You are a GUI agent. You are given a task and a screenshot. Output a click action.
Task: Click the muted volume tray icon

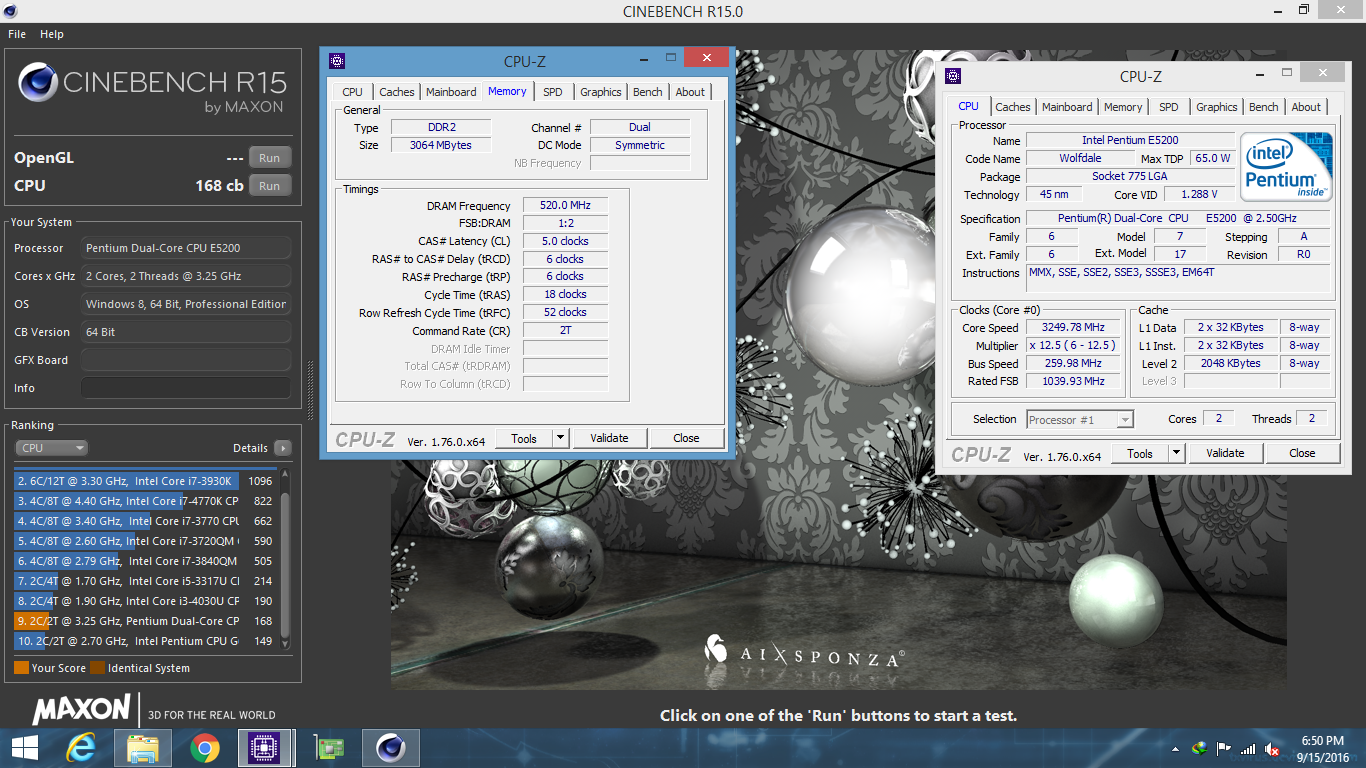1273,749
